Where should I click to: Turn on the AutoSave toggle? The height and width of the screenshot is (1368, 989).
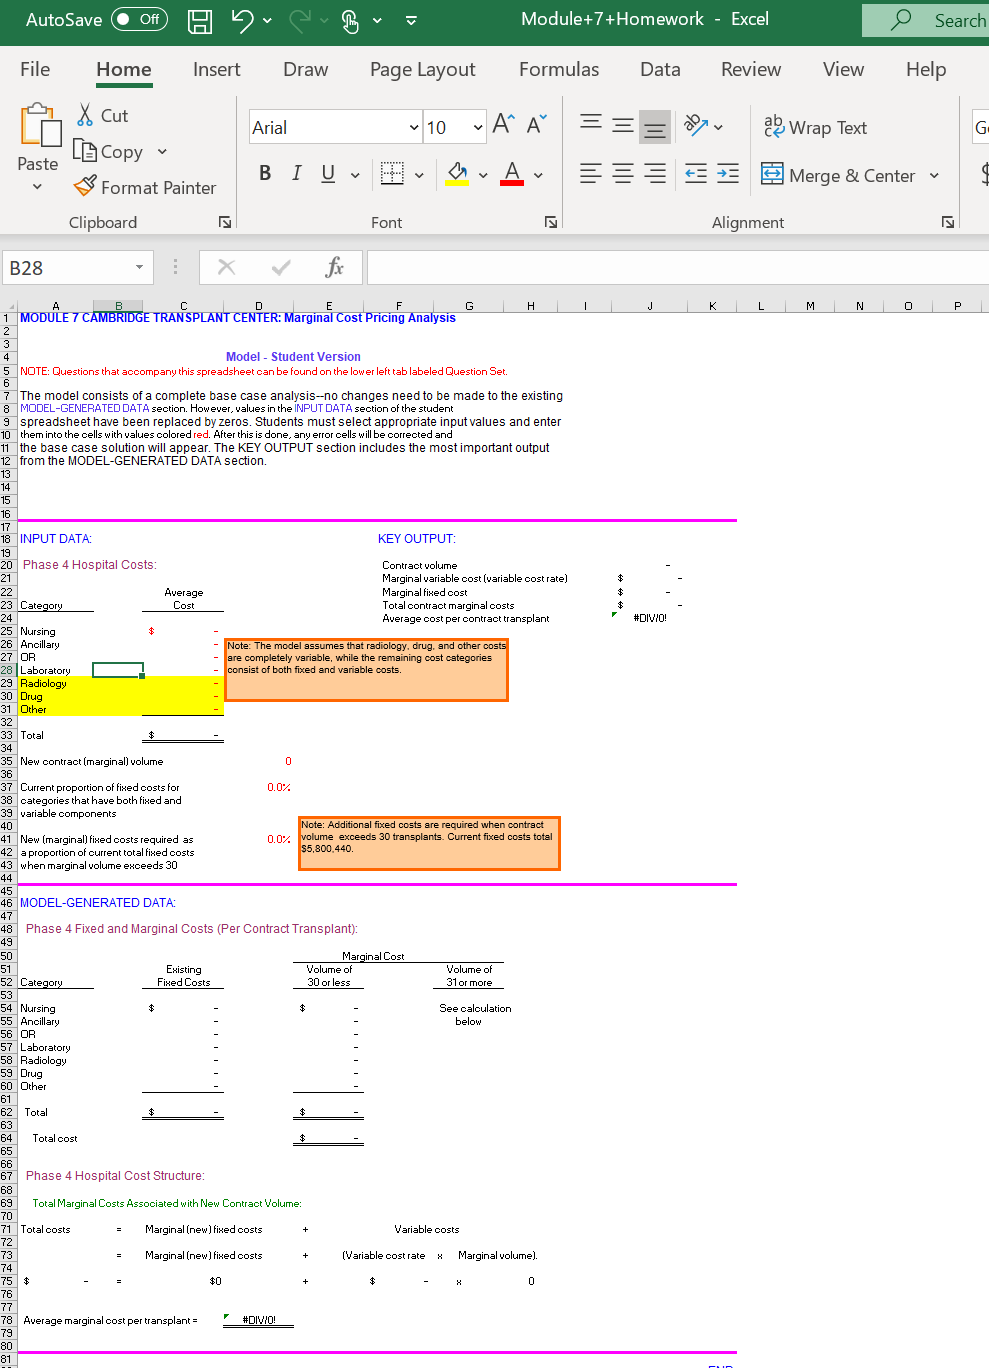pyautogui.click(x=138, y=19)
